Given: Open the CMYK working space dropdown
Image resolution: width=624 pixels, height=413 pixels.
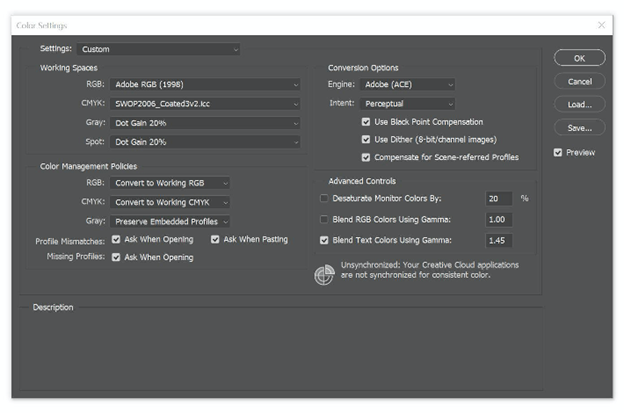Looking at the screenshot, I should click(205, 104).
